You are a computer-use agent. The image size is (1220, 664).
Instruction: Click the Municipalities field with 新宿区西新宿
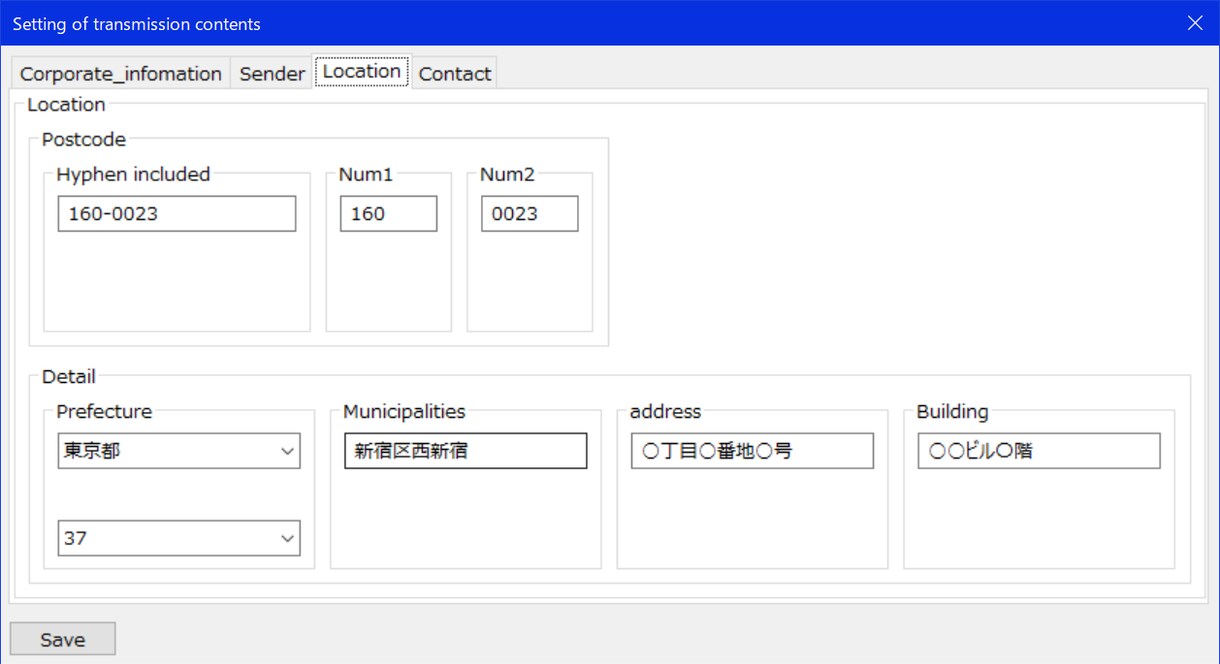465,451
